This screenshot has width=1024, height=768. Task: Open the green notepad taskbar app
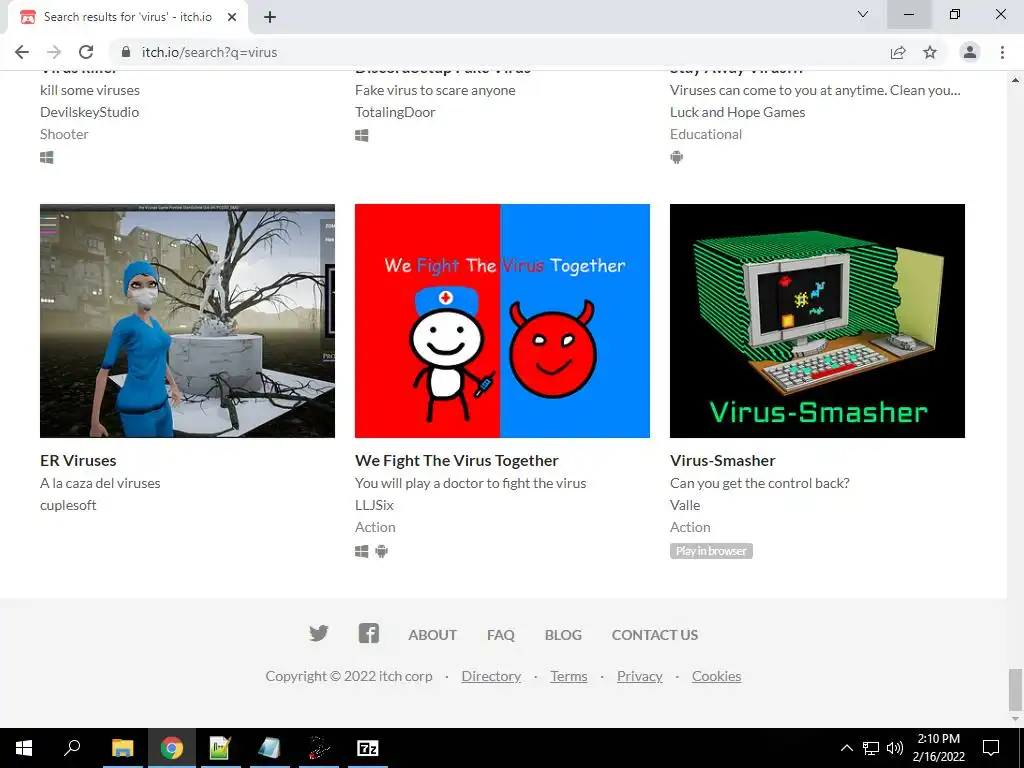coord(220,748)
